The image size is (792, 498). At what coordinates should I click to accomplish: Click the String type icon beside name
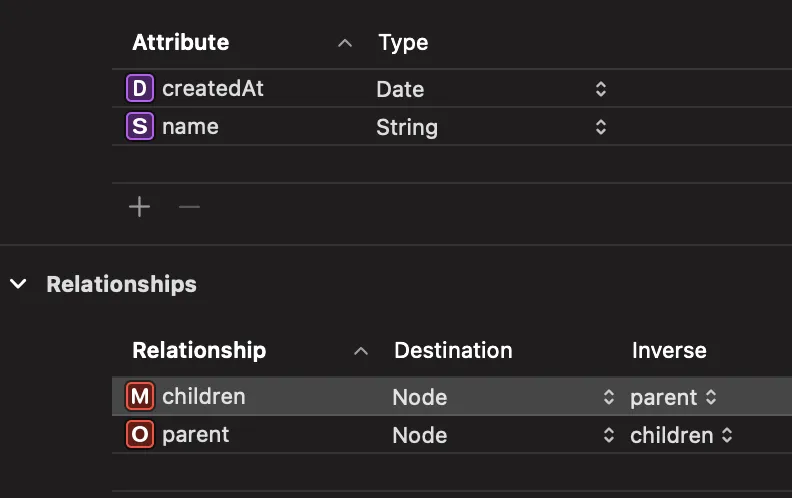pyautogui.click(x=140, y=127)
